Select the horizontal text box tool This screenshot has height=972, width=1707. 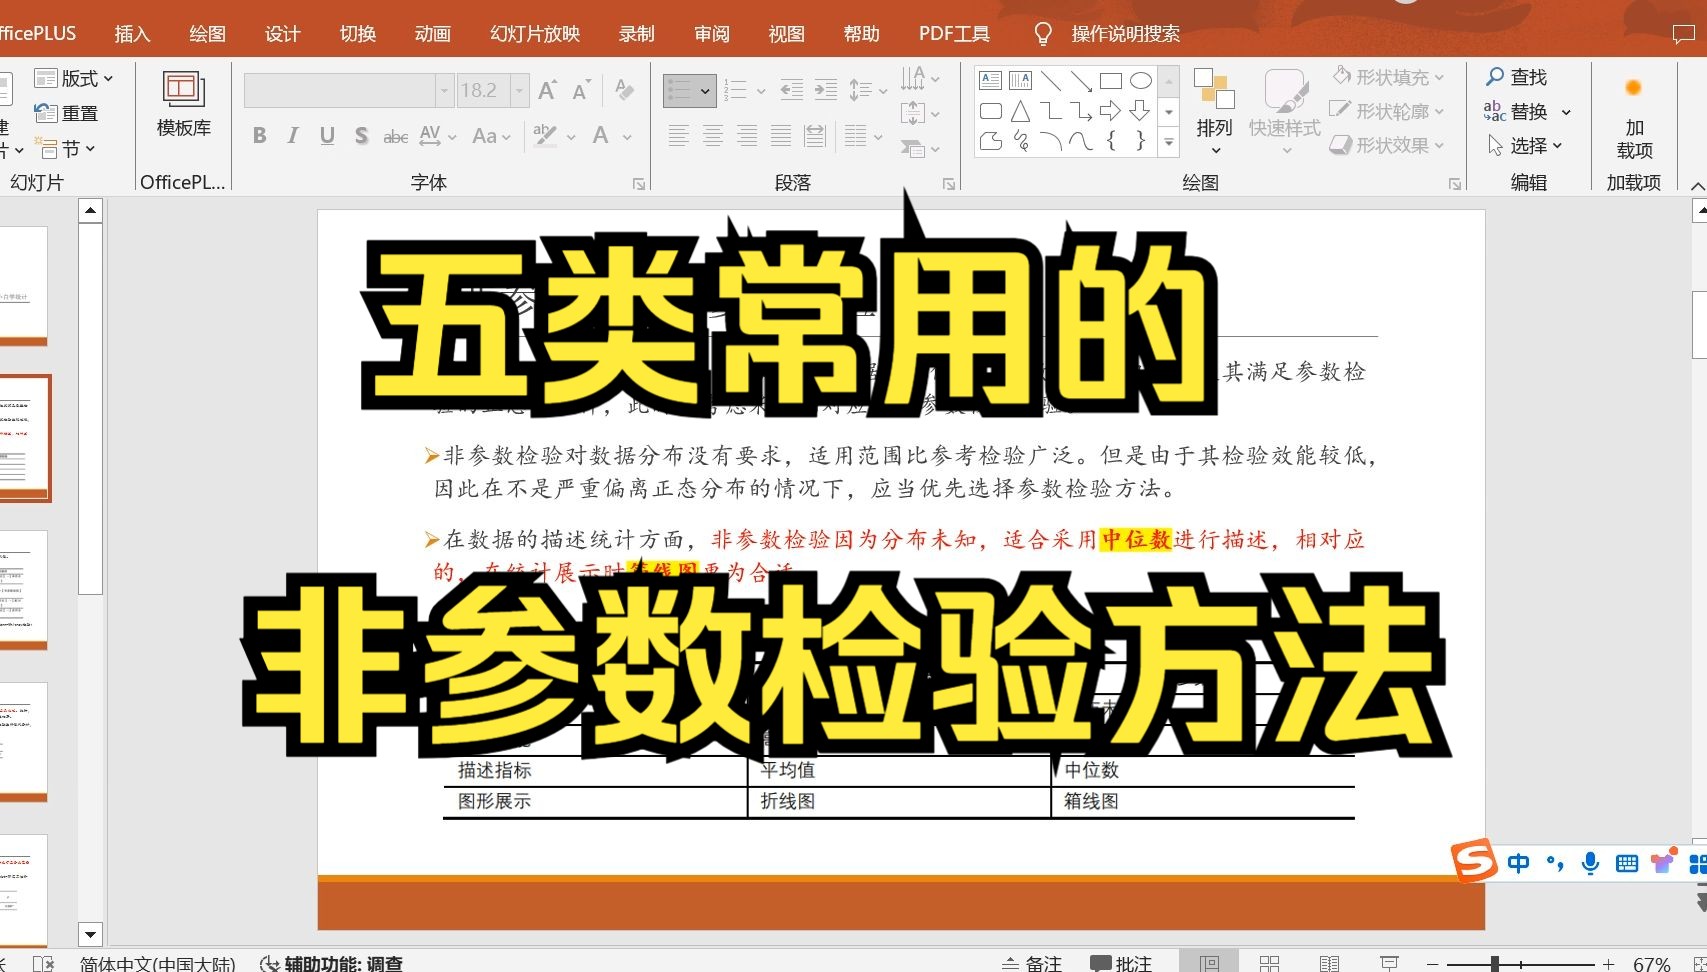pos(991,79)
